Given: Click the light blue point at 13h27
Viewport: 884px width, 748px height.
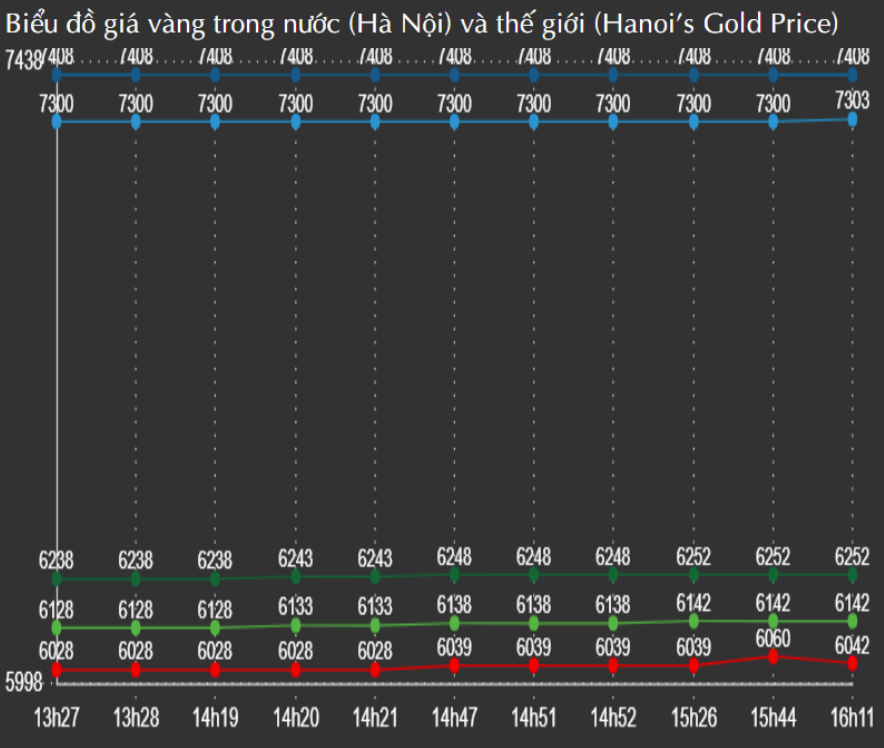Looking at the screenshot, I should [x=56, y=121].
